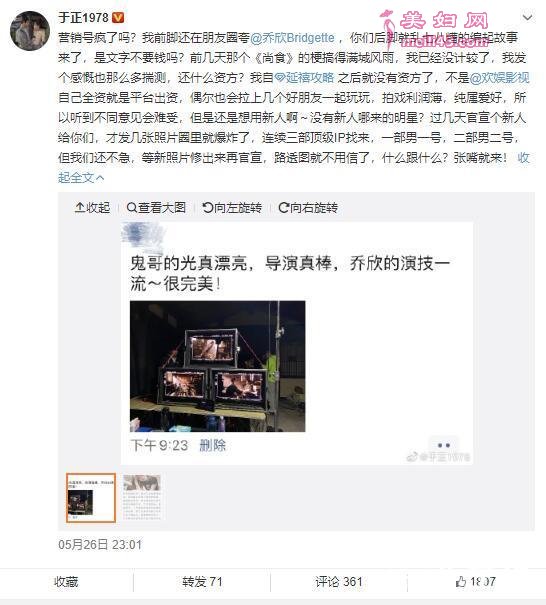Image resolution: width=546 pixels, height=605 pixels.
Task: Click the 收藏 favorite button
Action: [66, 581]
